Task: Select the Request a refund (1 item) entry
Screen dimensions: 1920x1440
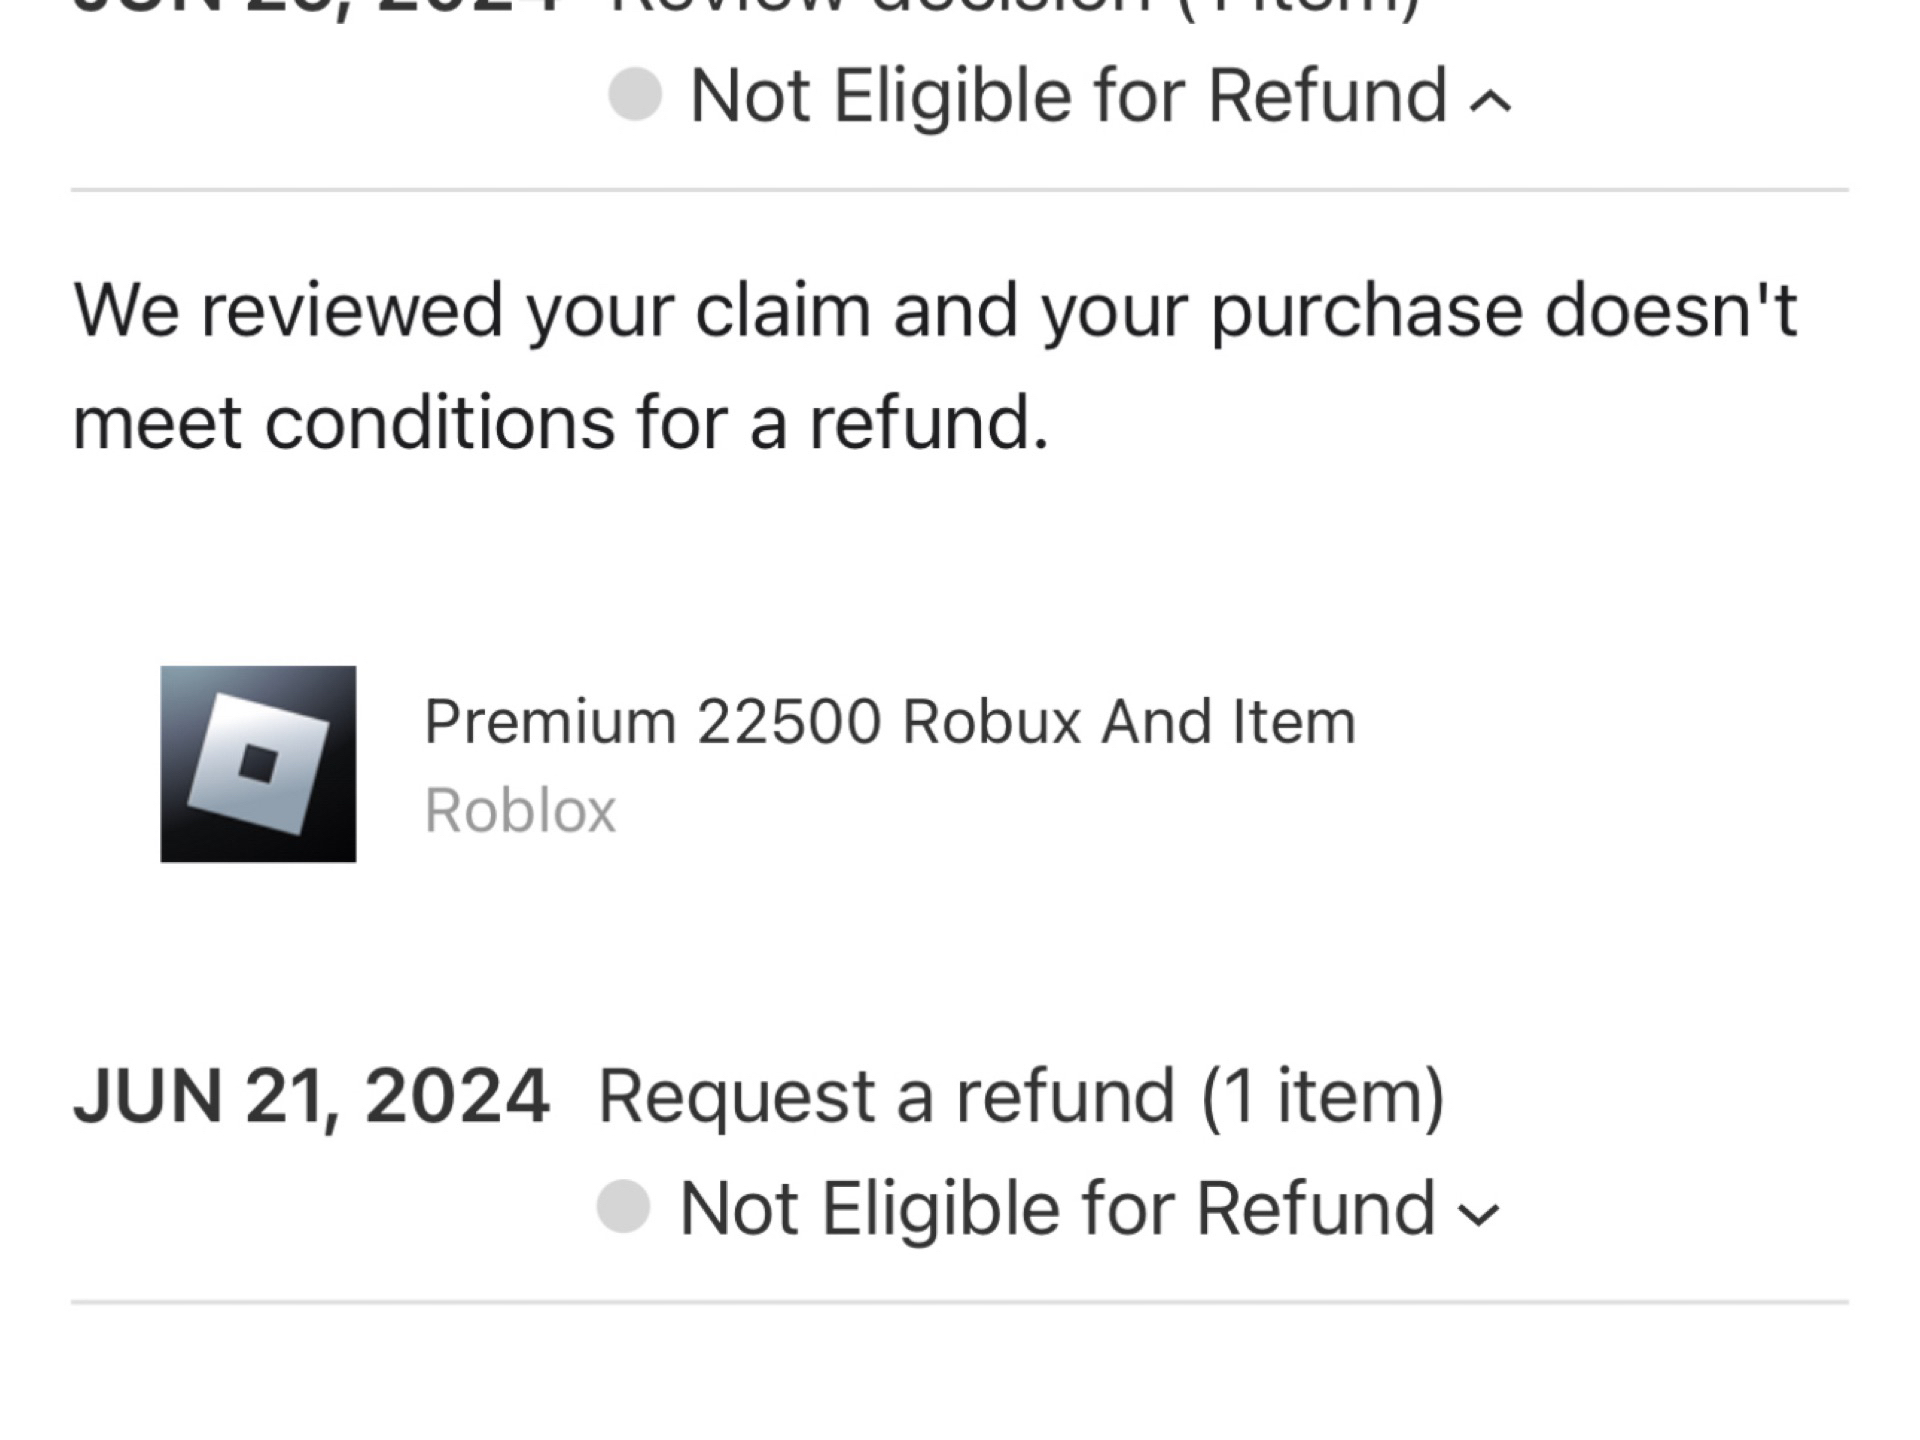Action: (x=1020, y=1096)
